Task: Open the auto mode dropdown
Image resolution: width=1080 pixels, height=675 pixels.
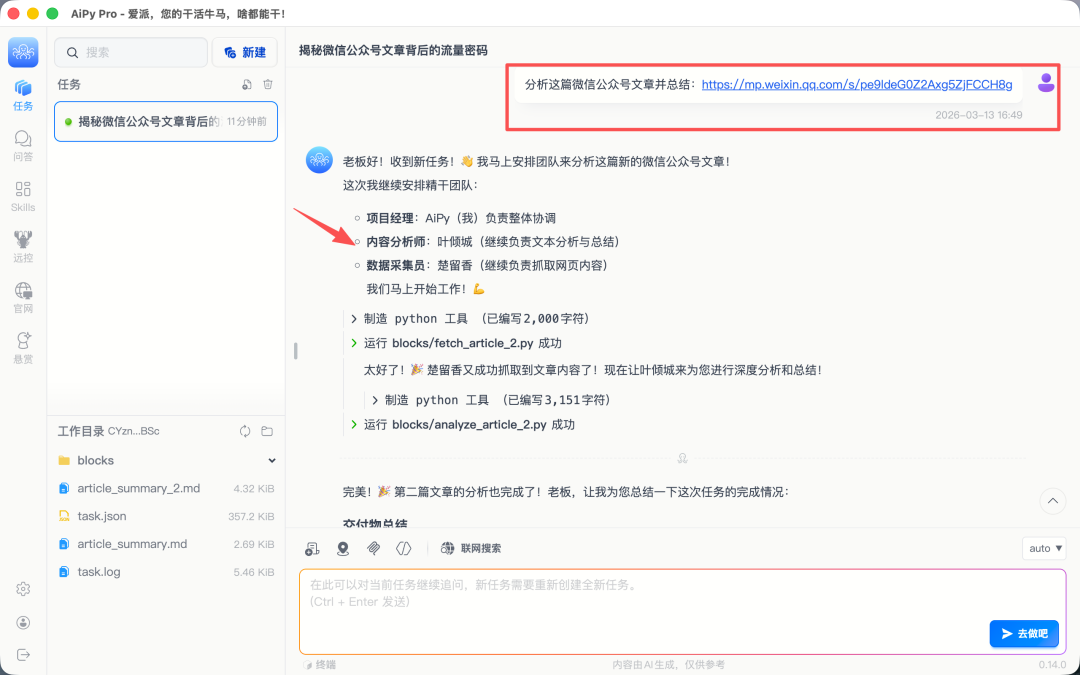Action: pos(1045,548)
